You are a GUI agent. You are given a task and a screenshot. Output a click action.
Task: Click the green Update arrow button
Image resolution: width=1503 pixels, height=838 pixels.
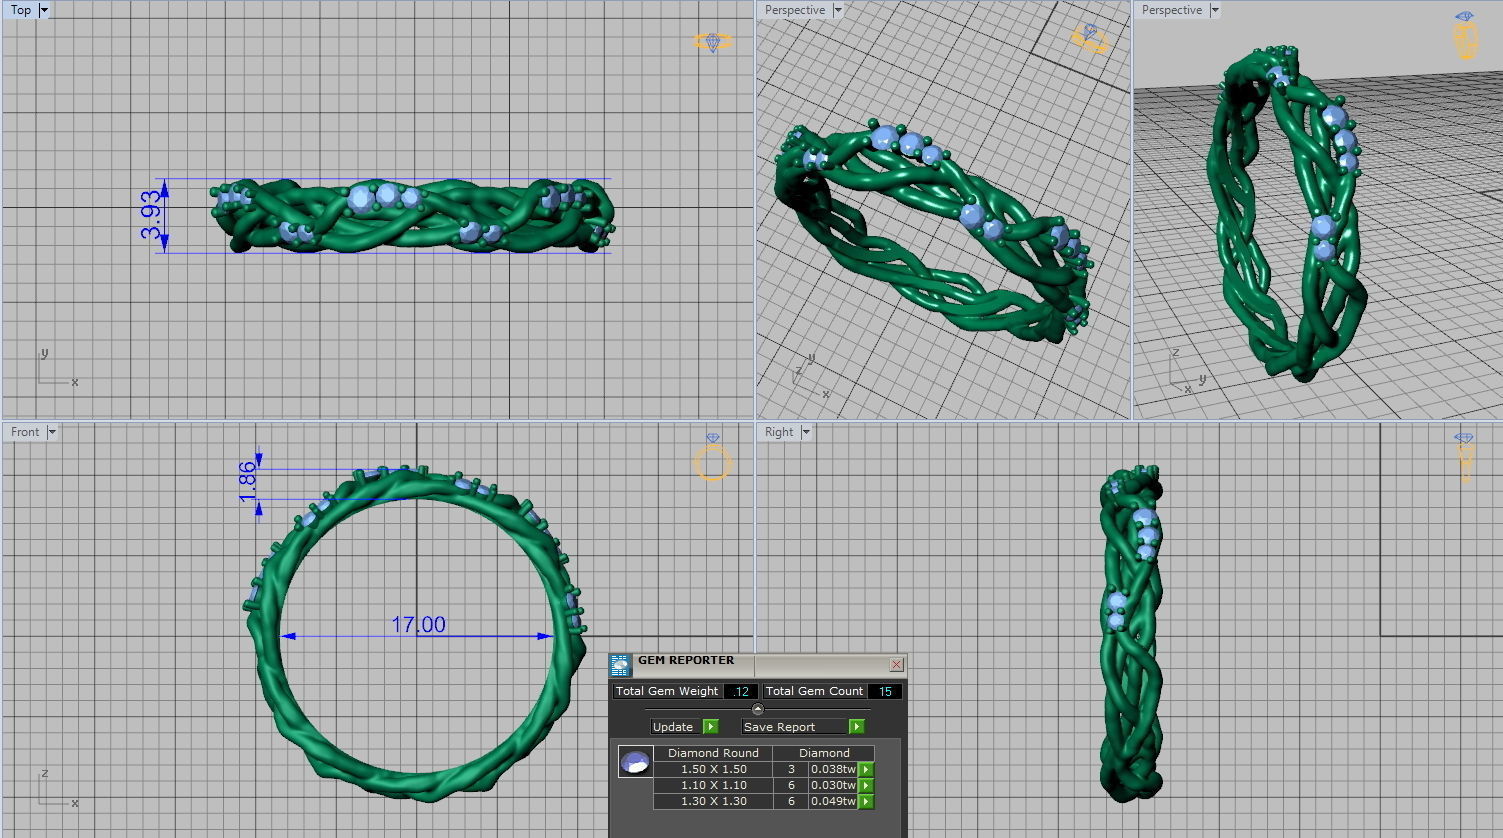pyautogui.click(x=710, y=727)
